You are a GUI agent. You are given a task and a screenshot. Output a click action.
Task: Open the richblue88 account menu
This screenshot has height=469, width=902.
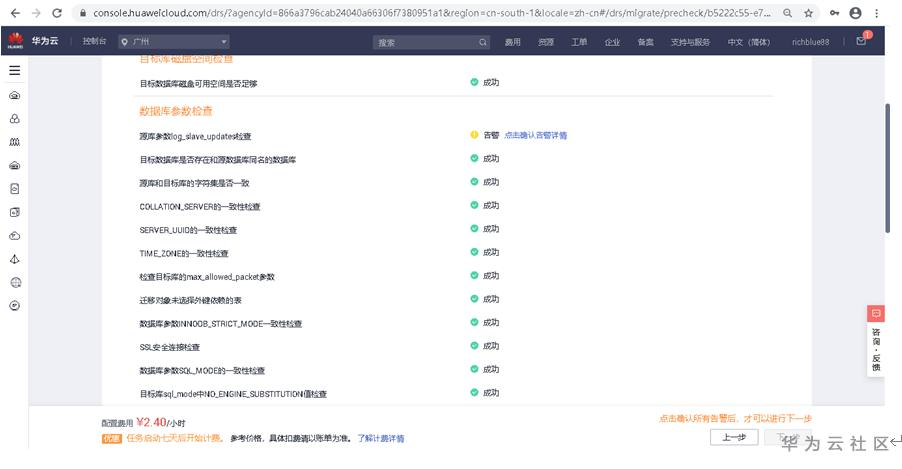810,42
